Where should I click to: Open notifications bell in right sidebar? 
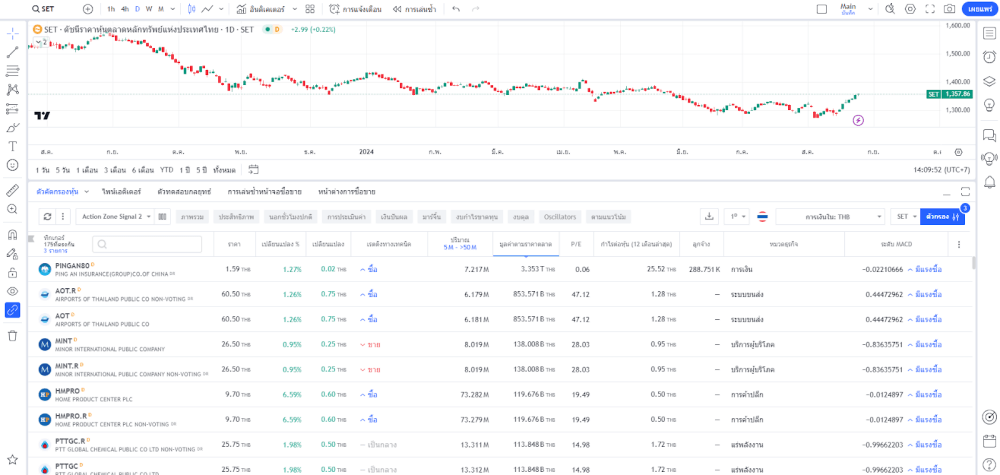(989, 182)
